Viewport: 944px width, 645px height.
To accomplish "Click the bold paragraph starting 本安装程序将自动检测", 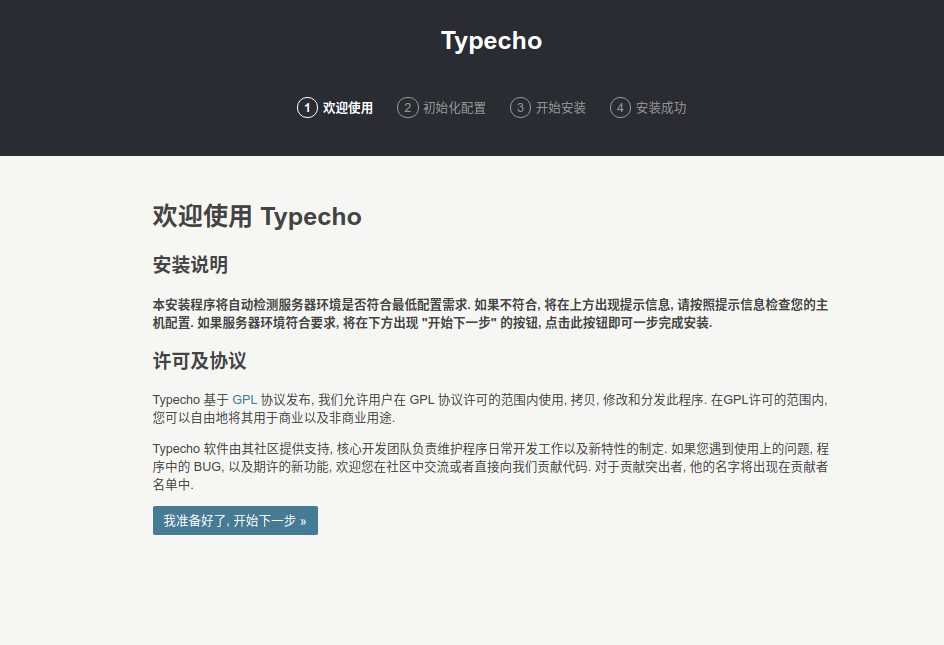I will pos(491,314).
